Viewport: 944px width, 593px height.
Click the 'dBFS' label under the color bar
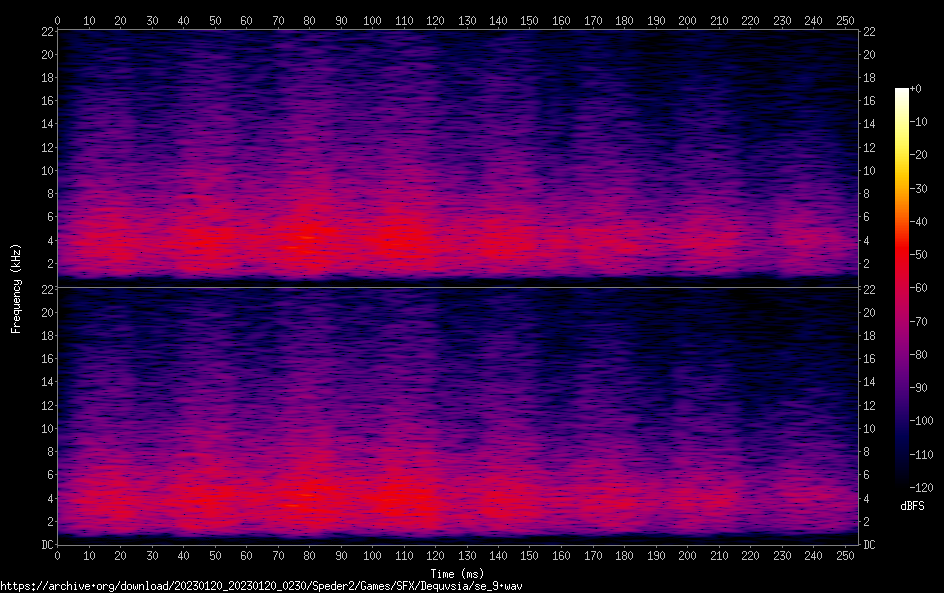(912, 507)
